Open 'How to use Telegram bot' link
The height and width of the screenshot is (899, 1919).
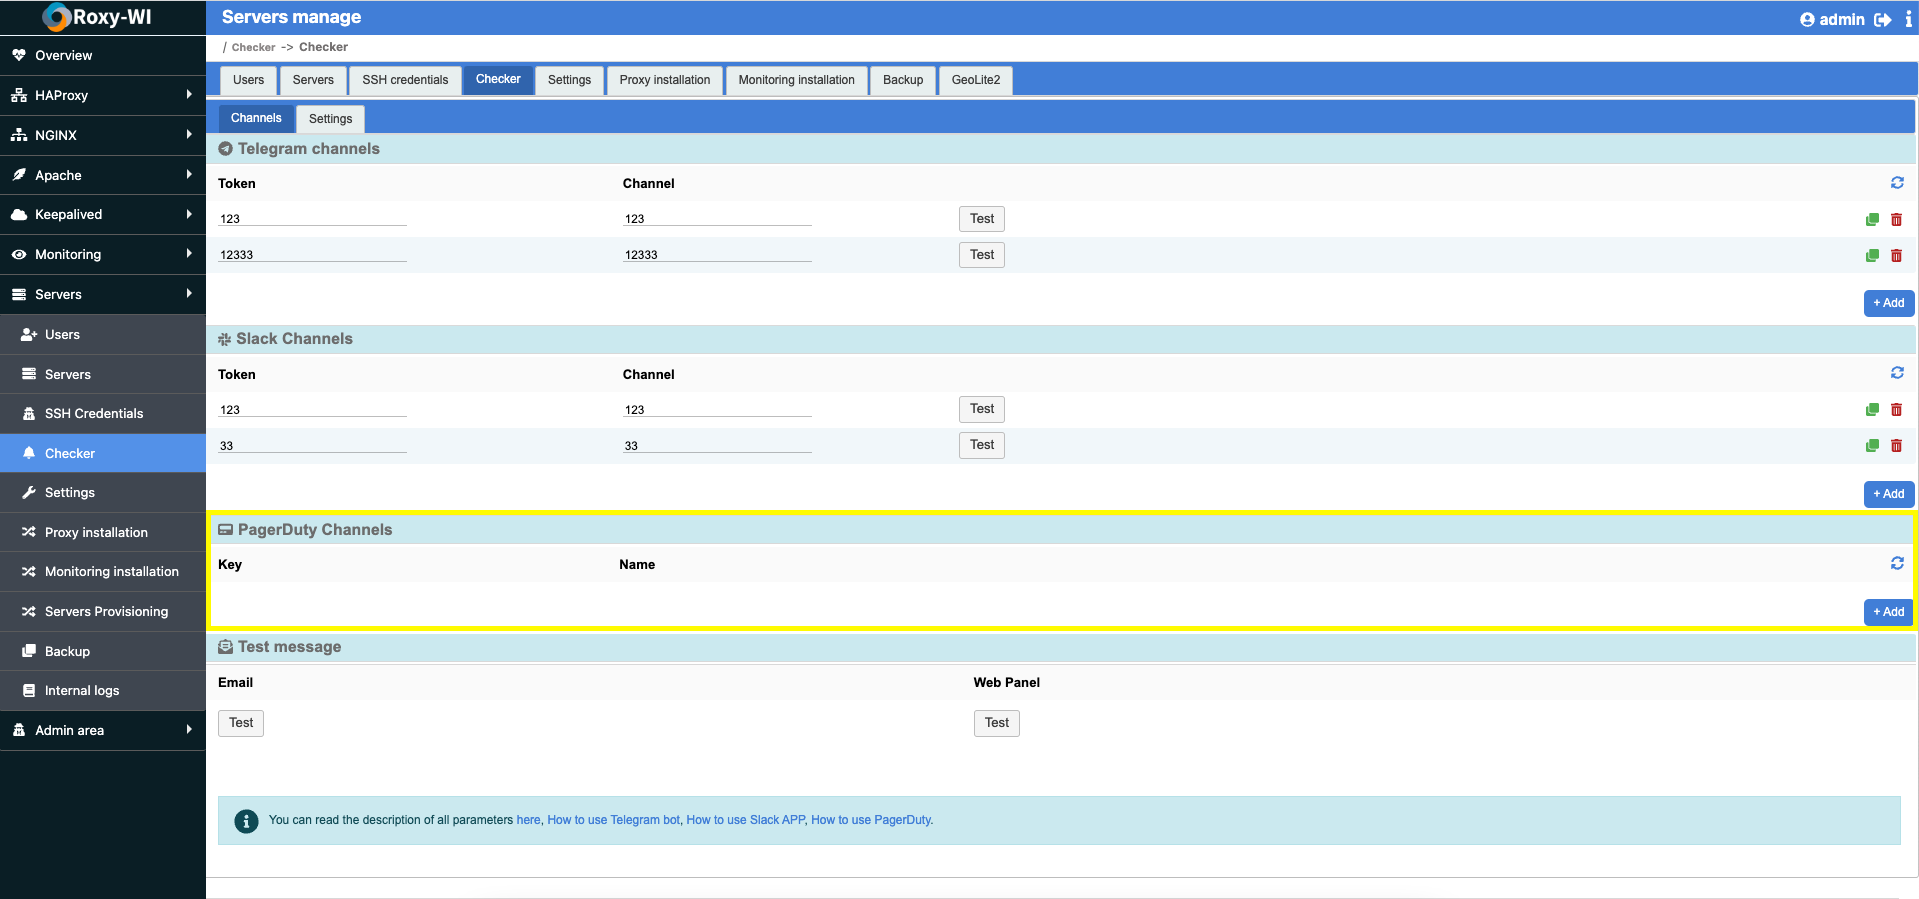tap(613, 820)
